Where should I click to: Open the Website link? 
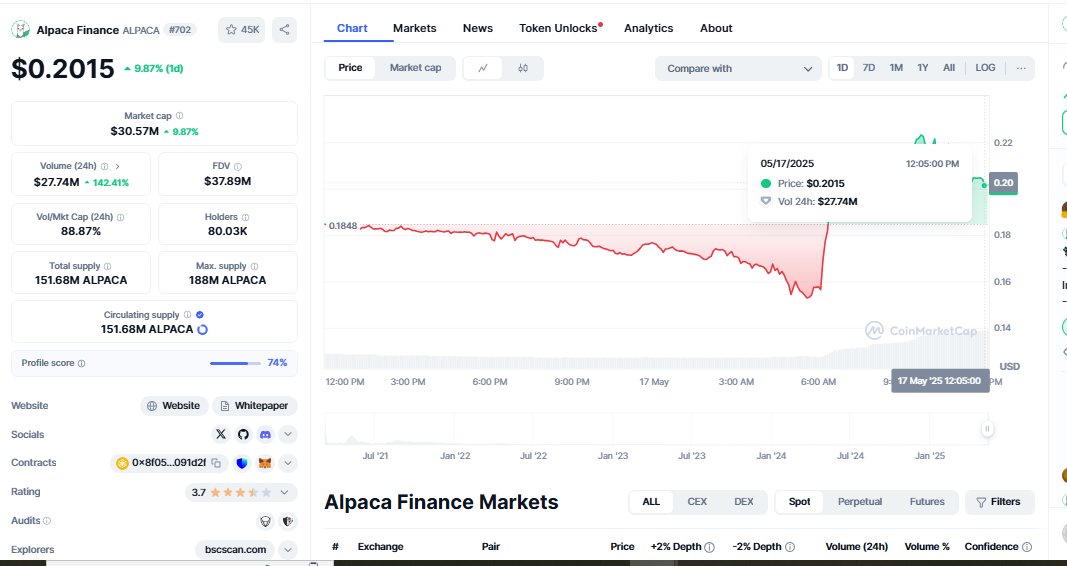(x=174, y=406)
